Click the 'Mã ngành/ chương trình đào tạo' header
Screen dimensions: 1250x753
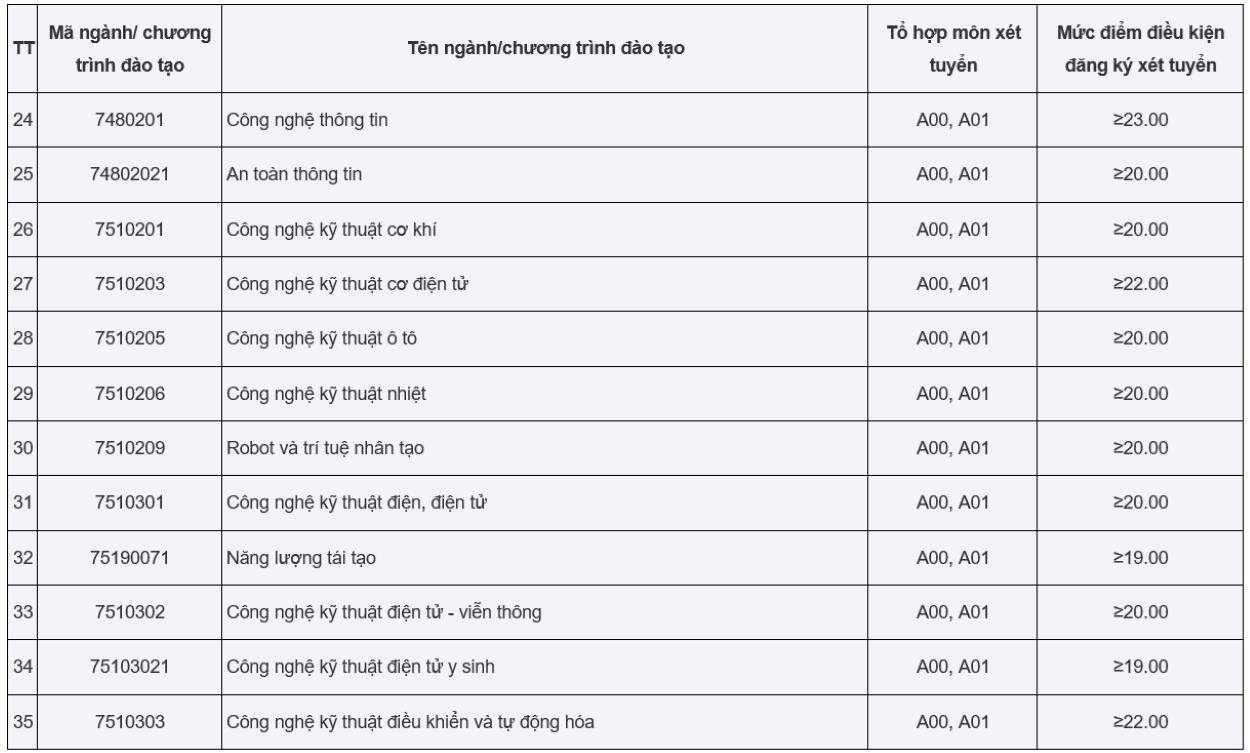[x=130, y=50]
